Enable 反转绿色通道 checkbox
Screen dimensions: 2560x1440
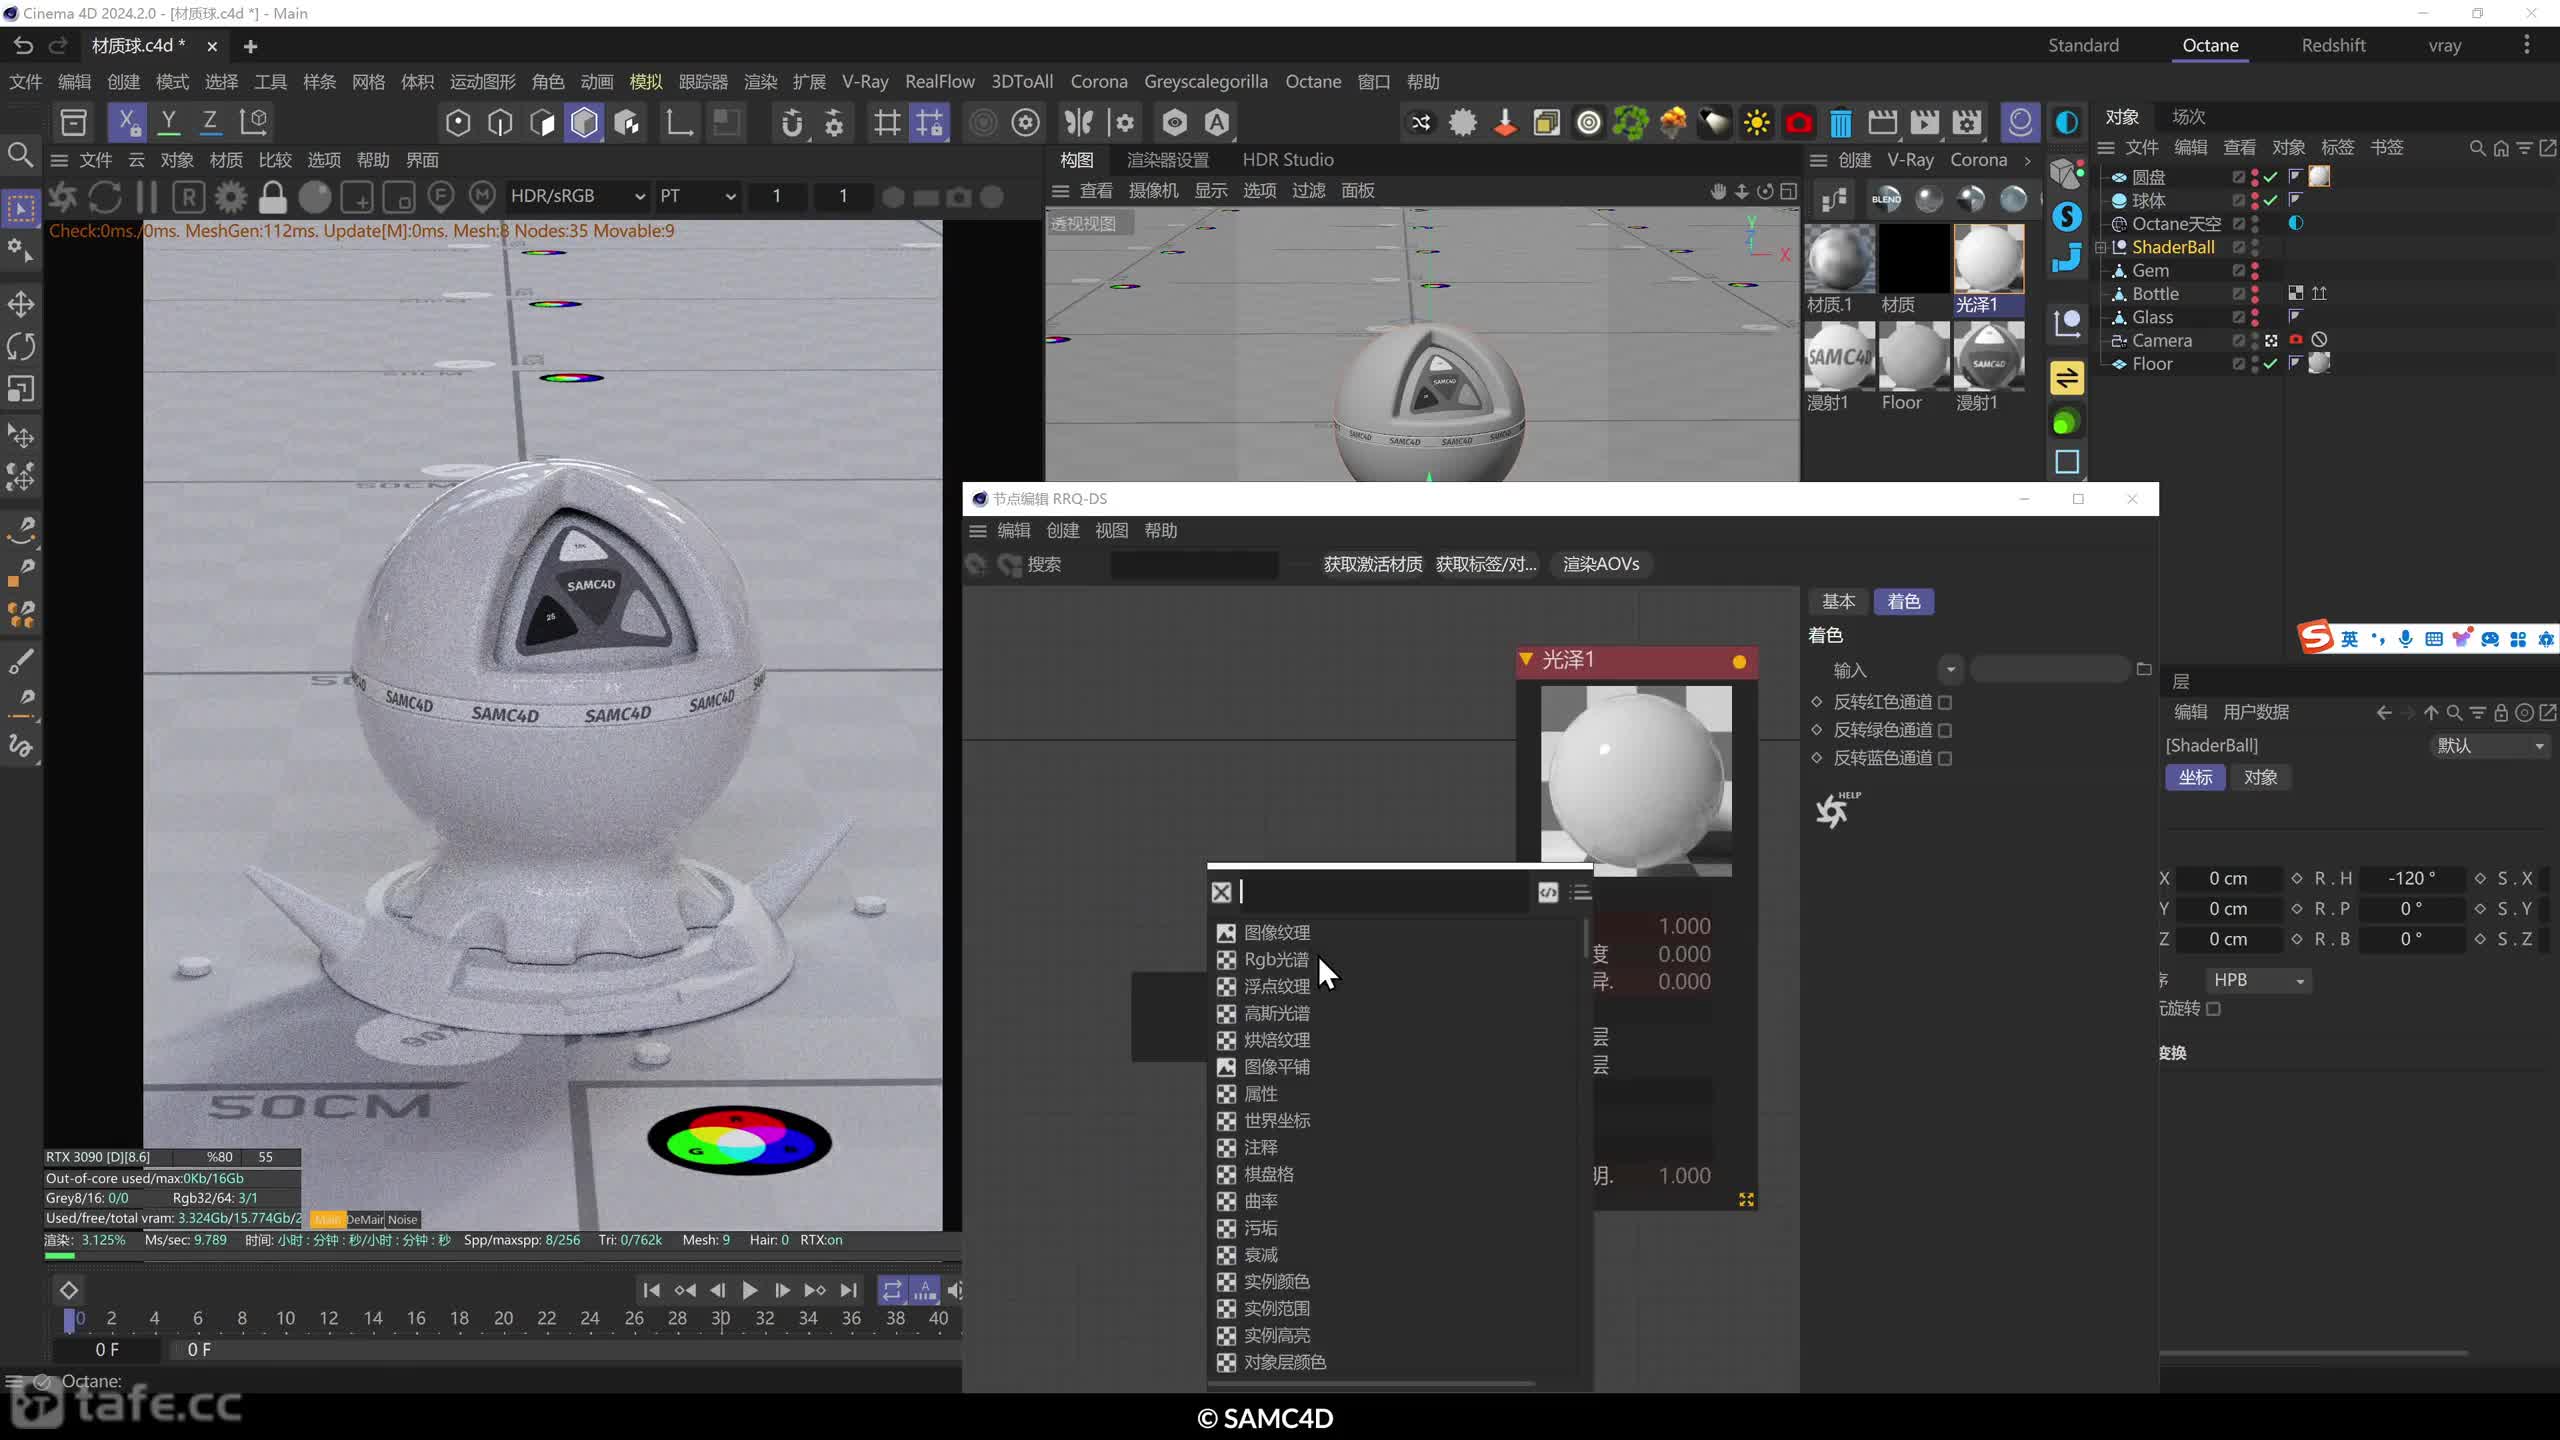[1945, 730]
